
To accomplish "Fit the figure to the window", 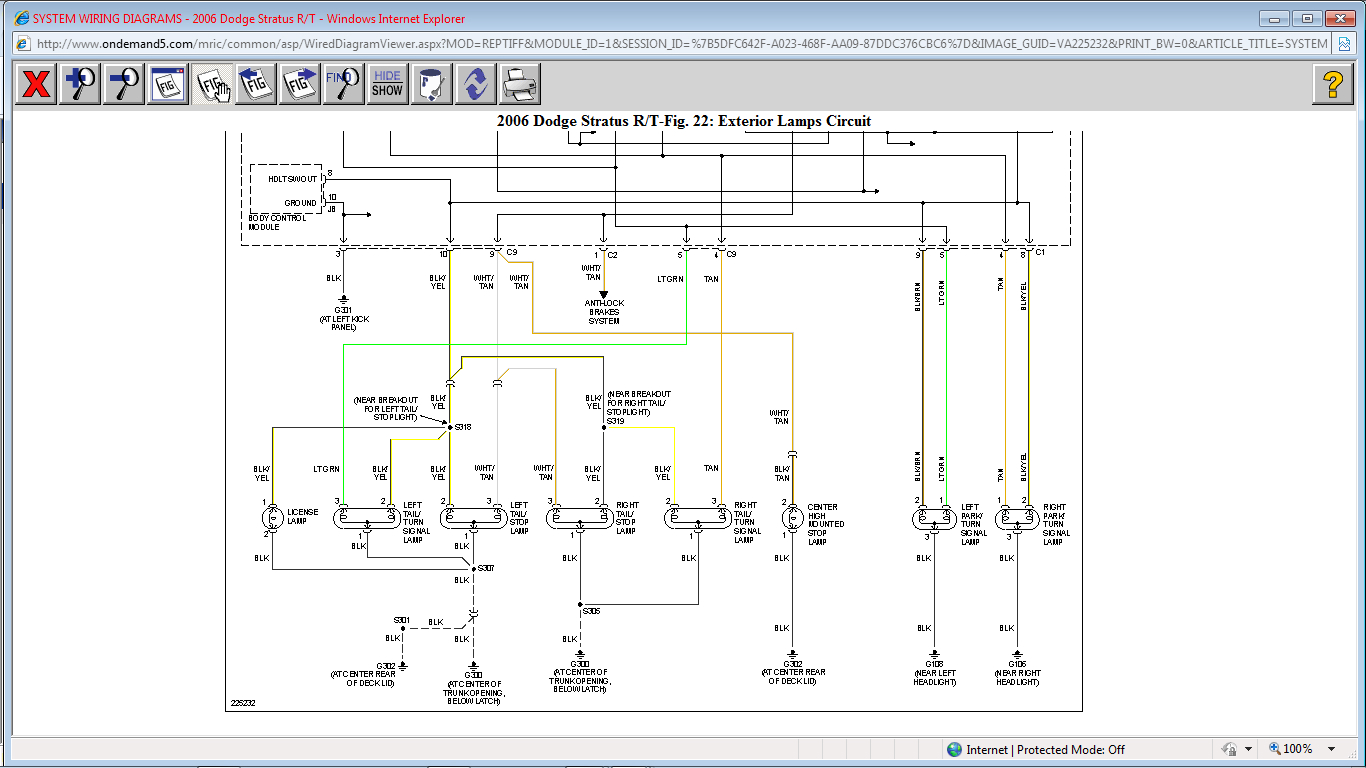I will [x=168, y=84].
